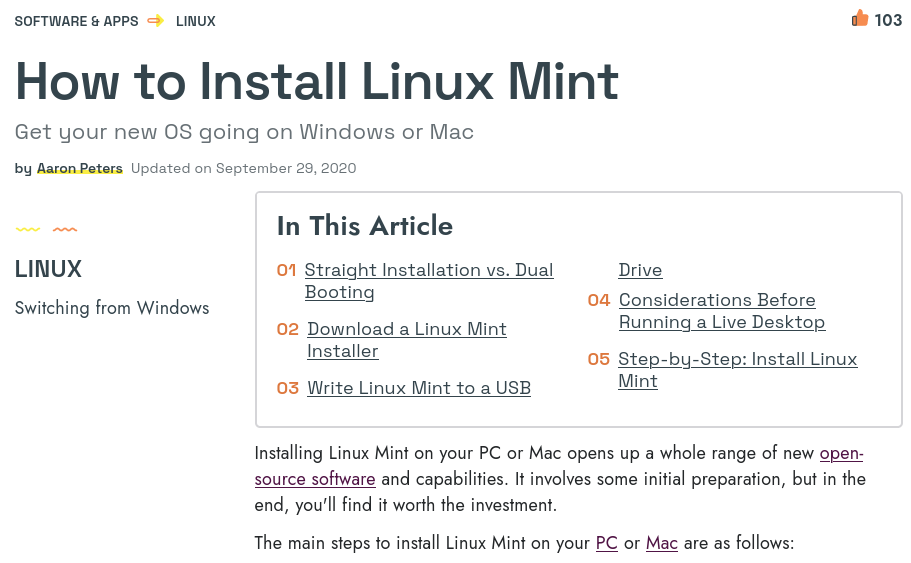911x563 pixels.
Task: Click the In This Article heading
Action: tap(365, 225)
